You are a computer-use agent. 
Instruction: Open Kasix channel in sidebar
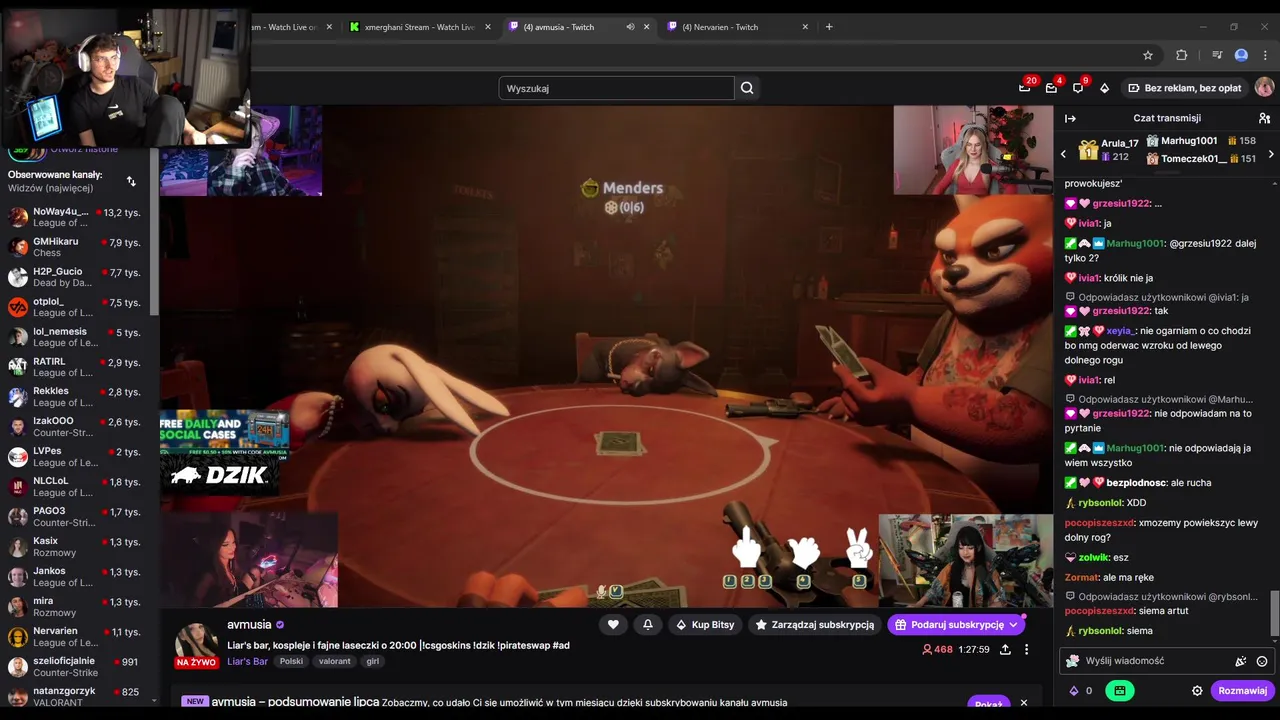click(74, 546)
